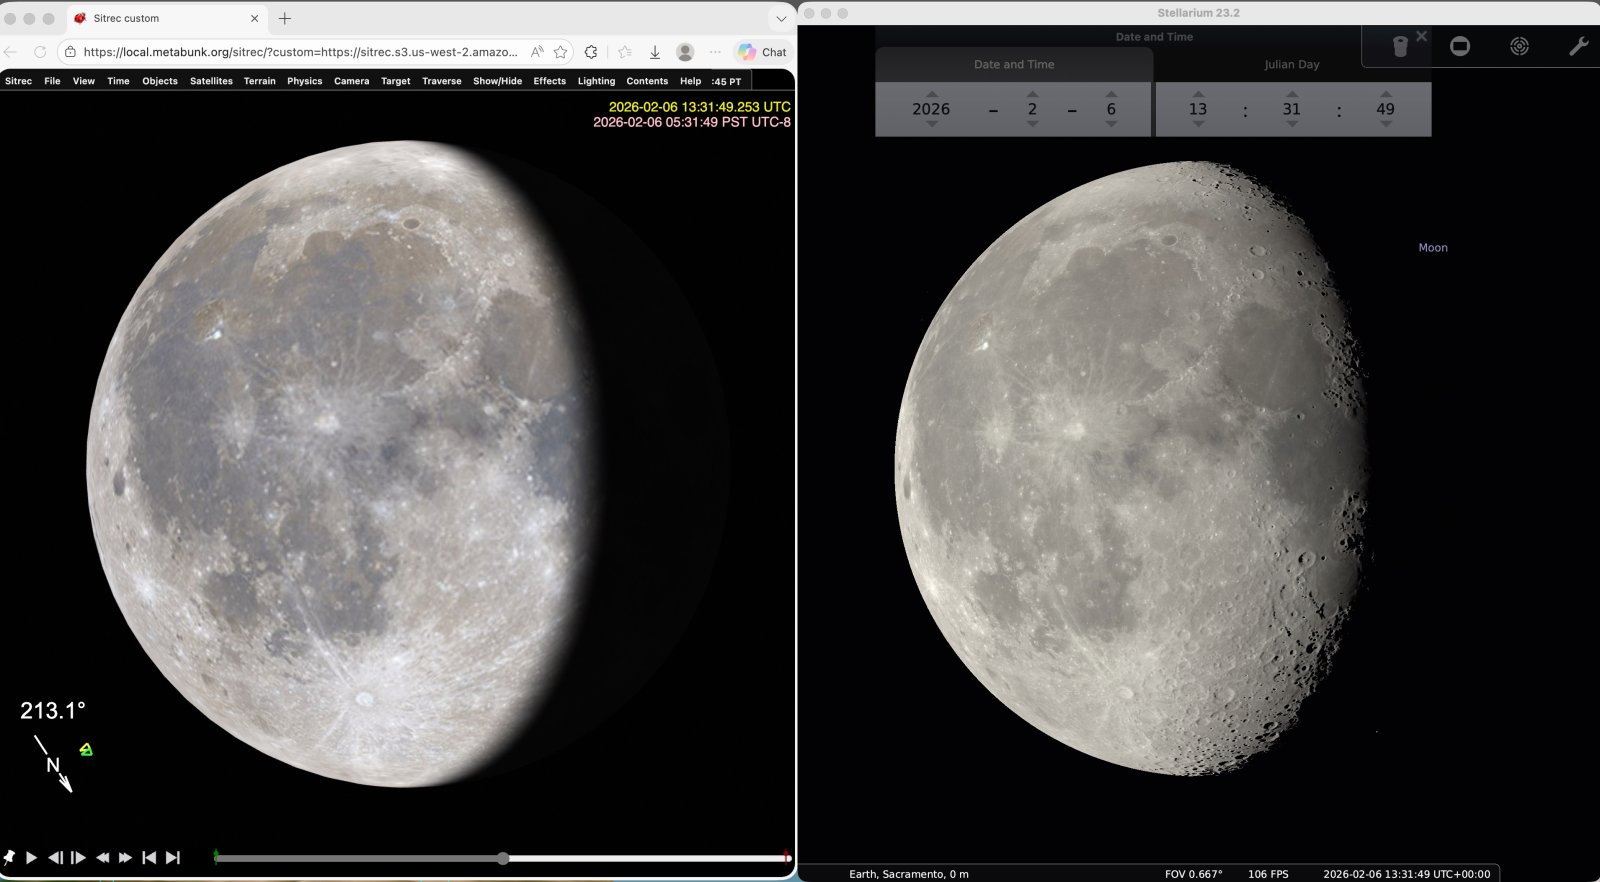Screen dimensions: 1600x882
Task: Click the pin icon beside playback controls
Action: pyautogui.click(x=9, y=858)
